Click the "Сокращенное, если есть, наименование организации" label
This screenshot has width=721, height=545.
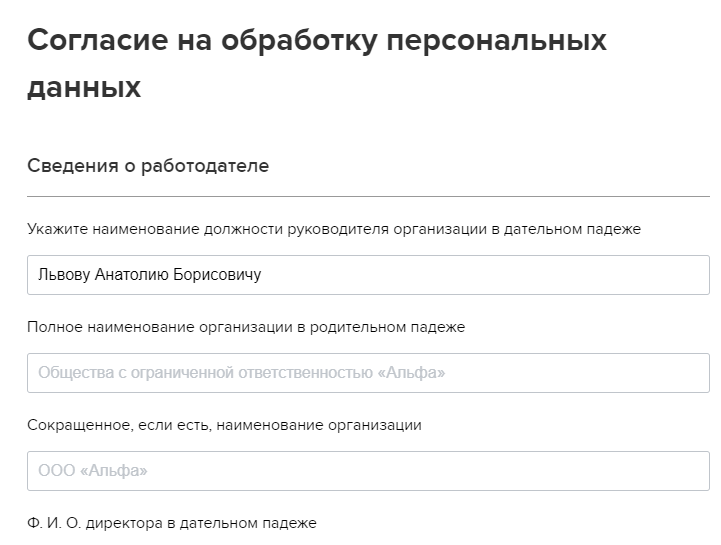click(x=224, y=425)
